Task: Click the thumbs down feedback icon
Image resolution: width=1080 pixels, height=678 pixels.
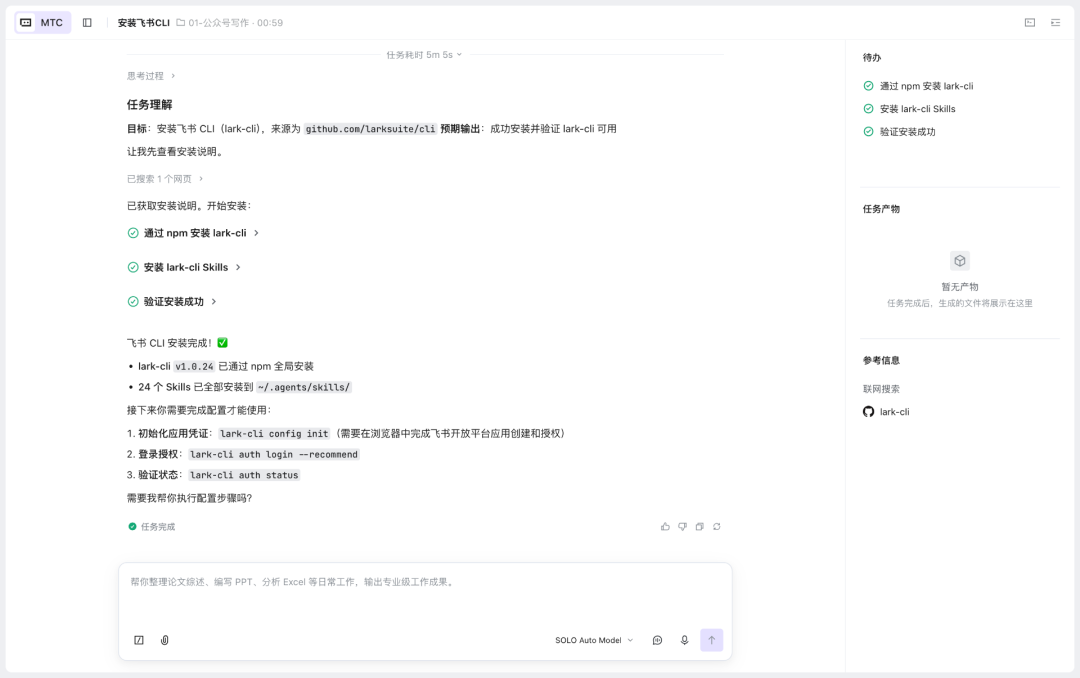Action: (x=683, y=526)
